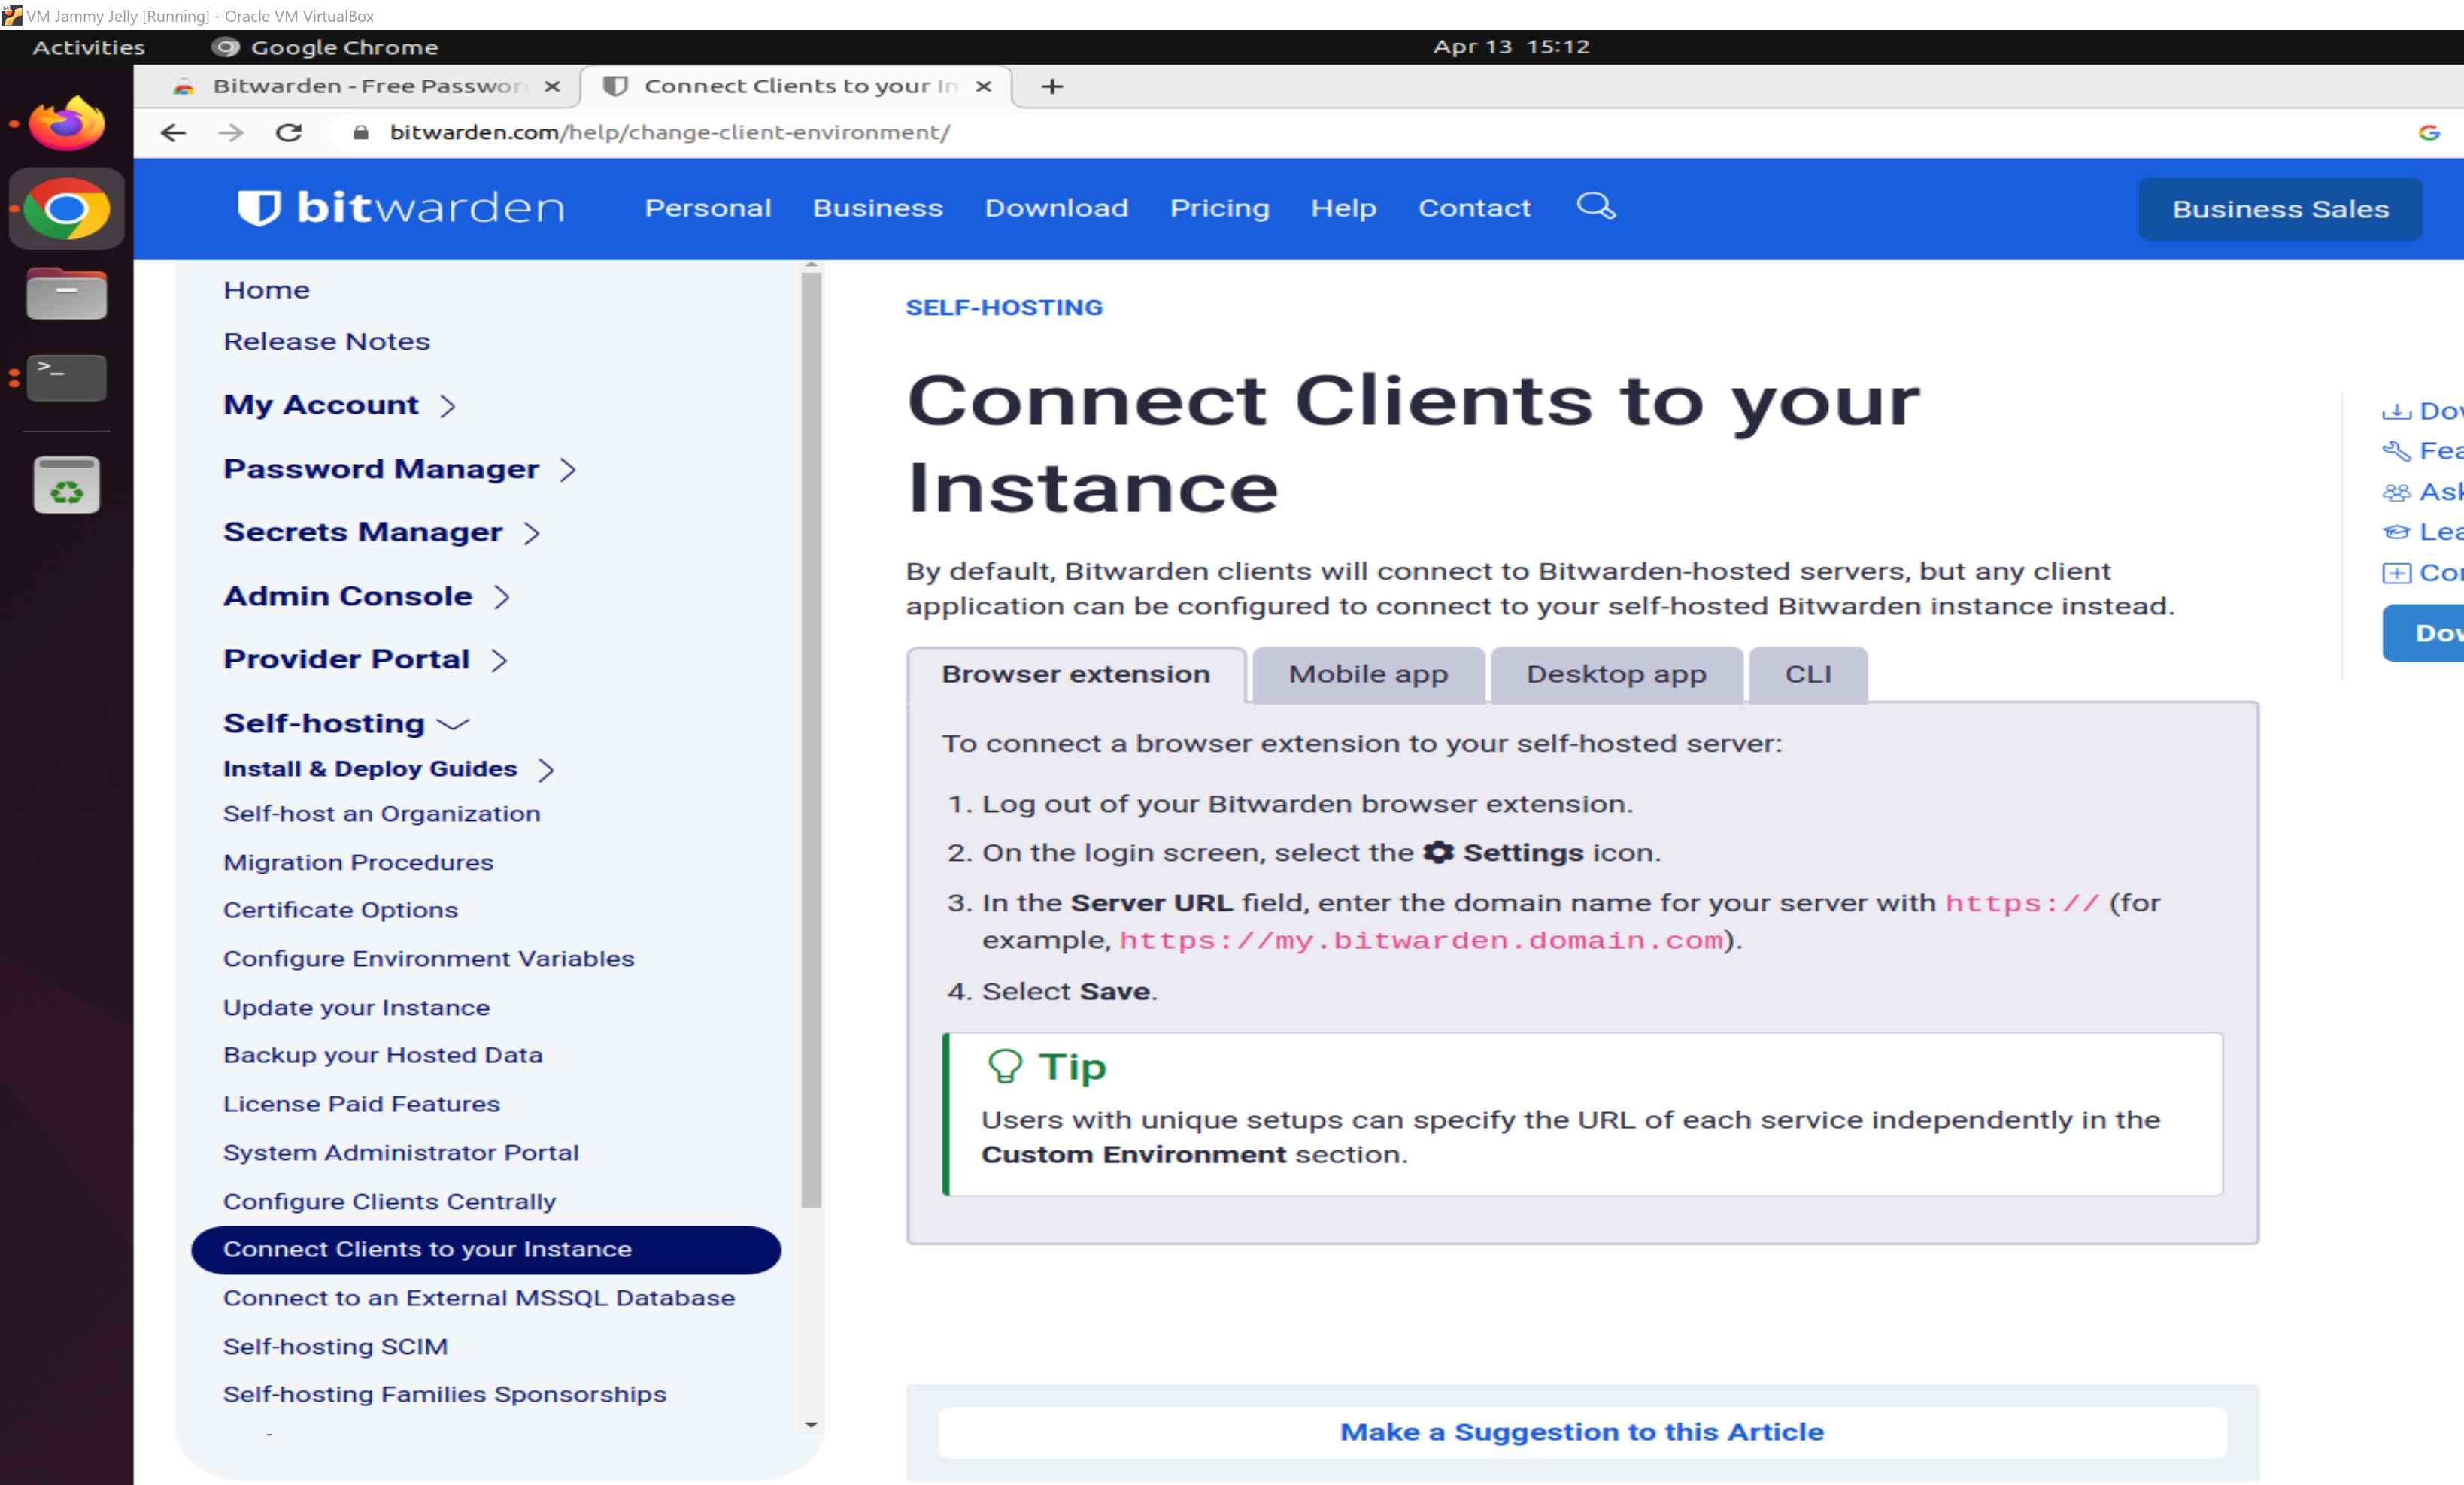Expand Password Manager in sidebar

pyautogui.click(x=568, y=470)
